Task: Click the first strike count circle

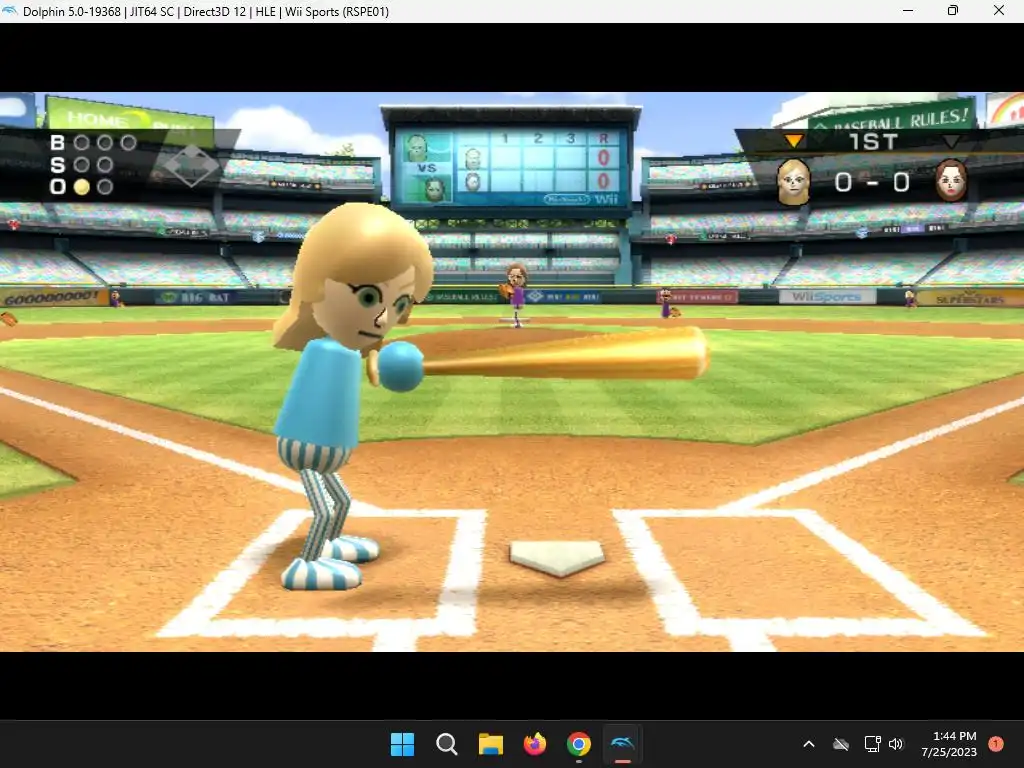Action: (x=82, y=165)
